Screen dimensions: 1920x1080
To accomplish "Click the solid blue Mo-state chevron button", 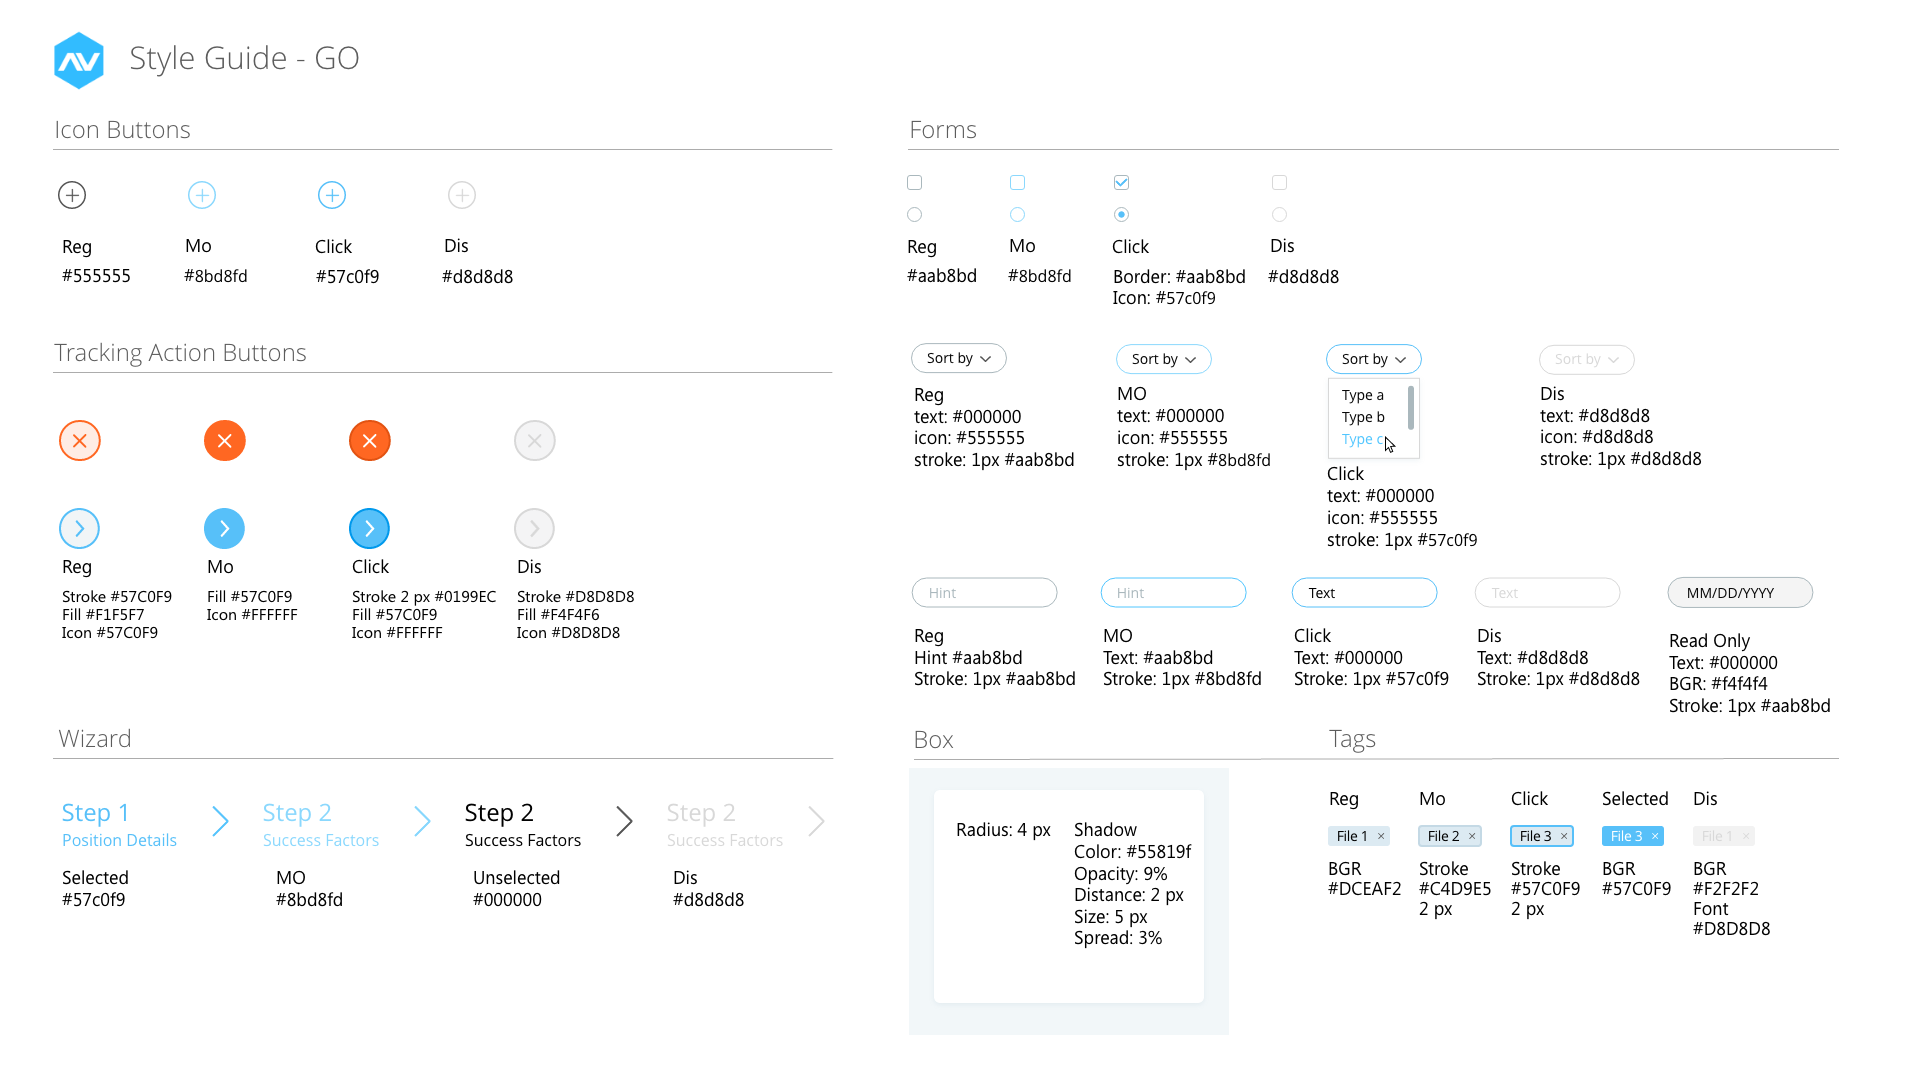I will click(x=225, y=529).
